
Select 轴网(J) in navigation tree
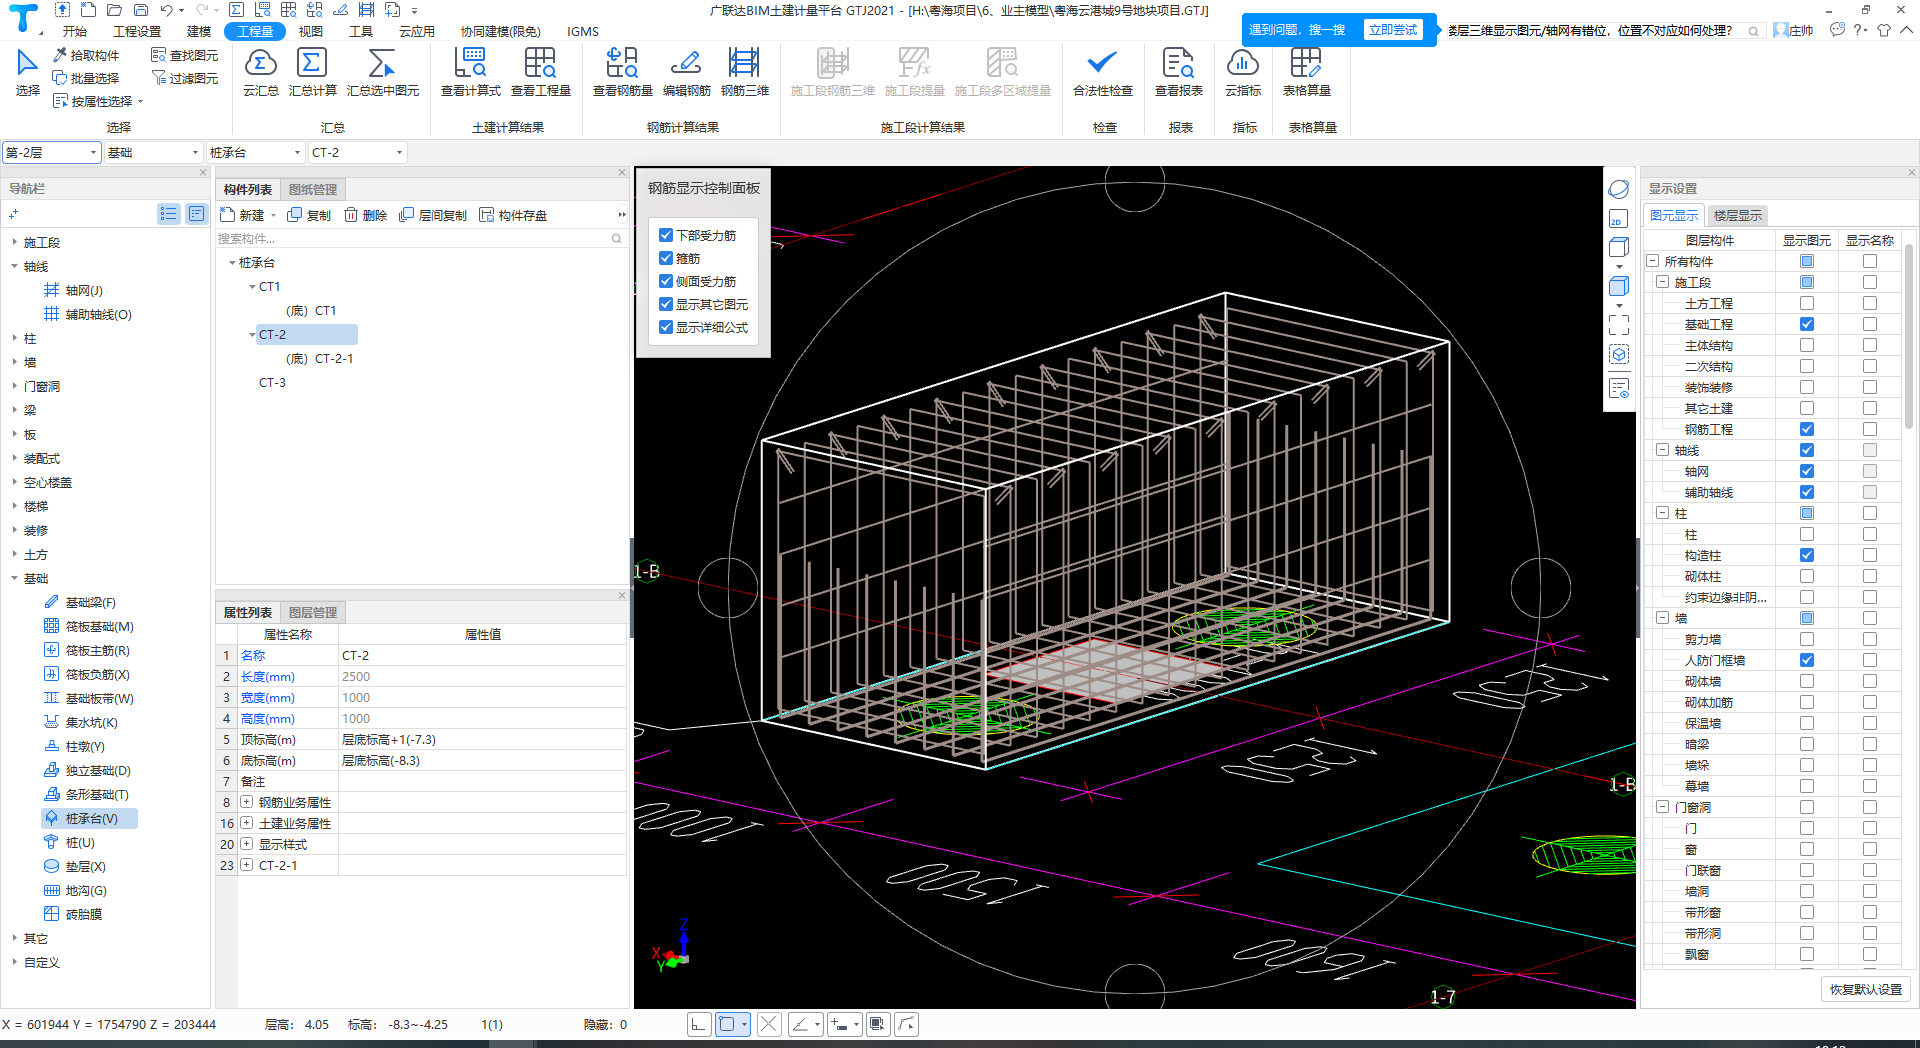click(x=74, y=290)
